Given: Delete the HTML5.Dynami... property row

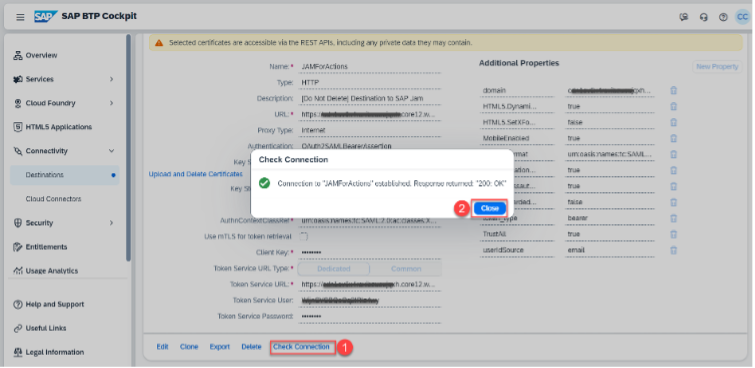Looking at the screenshot, I should pyautogui.click(x=674, y=106).
